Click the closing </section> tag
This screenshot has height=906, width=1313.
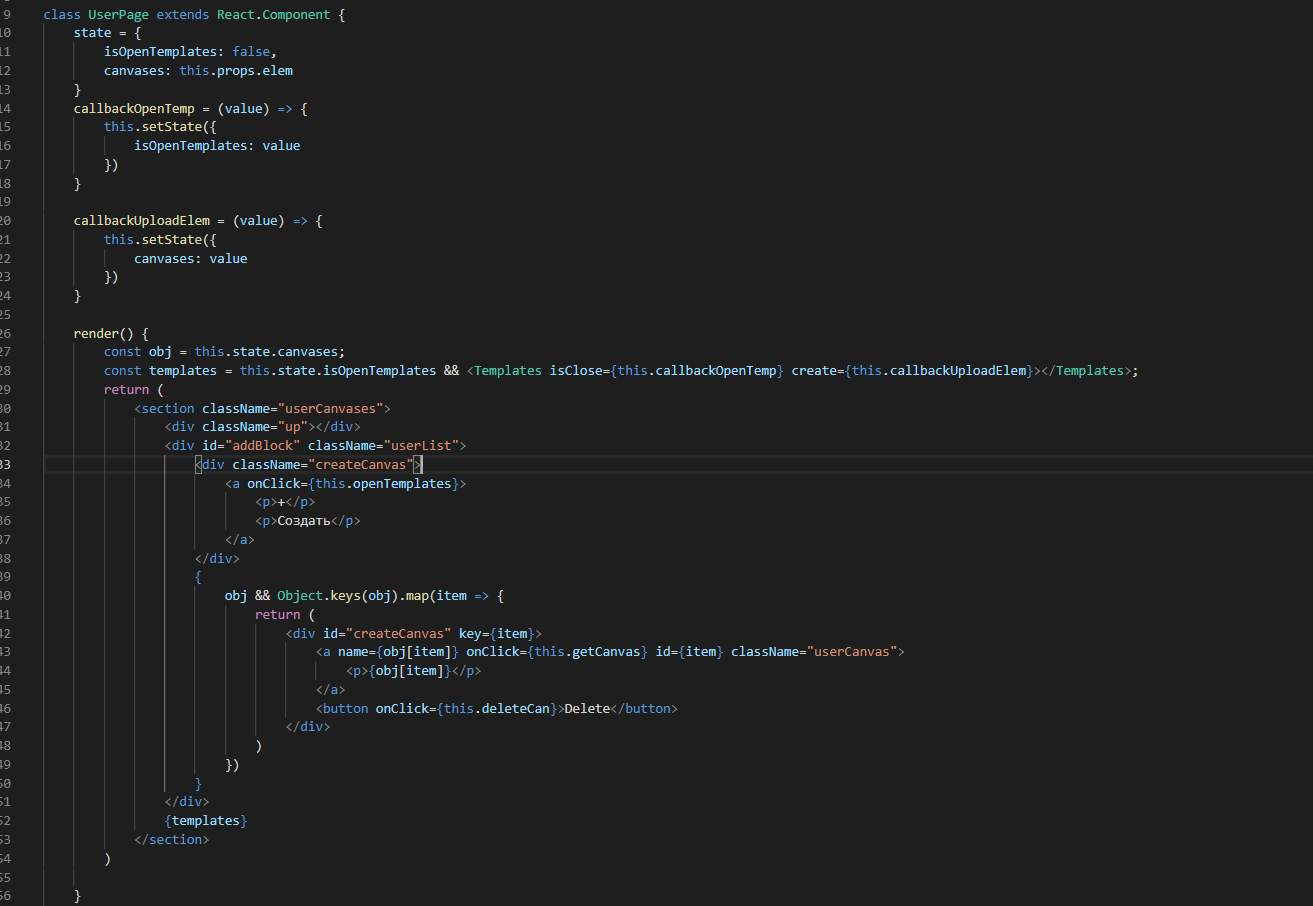pos(172,839)
